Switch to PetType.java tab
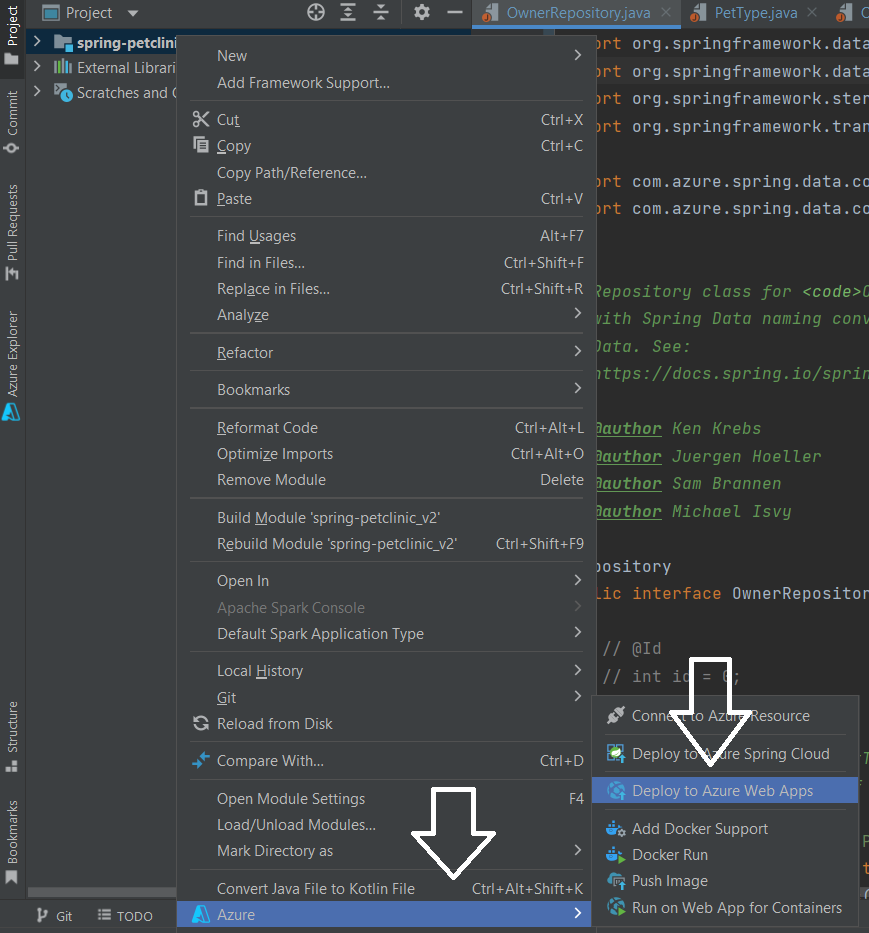The height and width of the screenshot is (933, 869). tap(755, 12)
